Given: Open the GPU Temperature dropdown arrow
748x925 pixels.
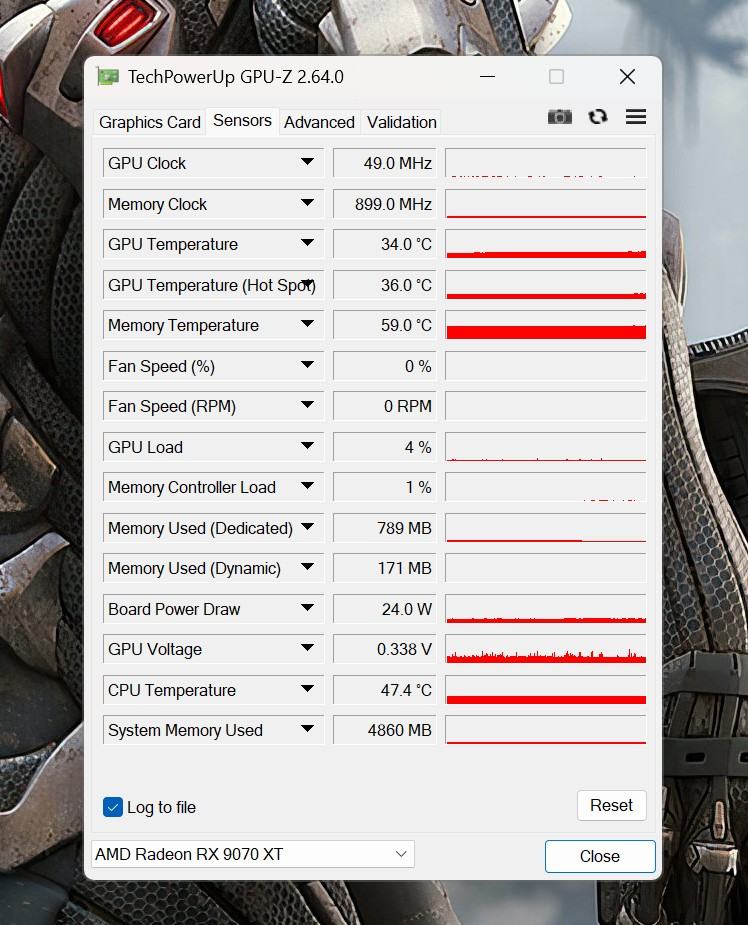Looking at the screenshot, I should click(307, 242).
